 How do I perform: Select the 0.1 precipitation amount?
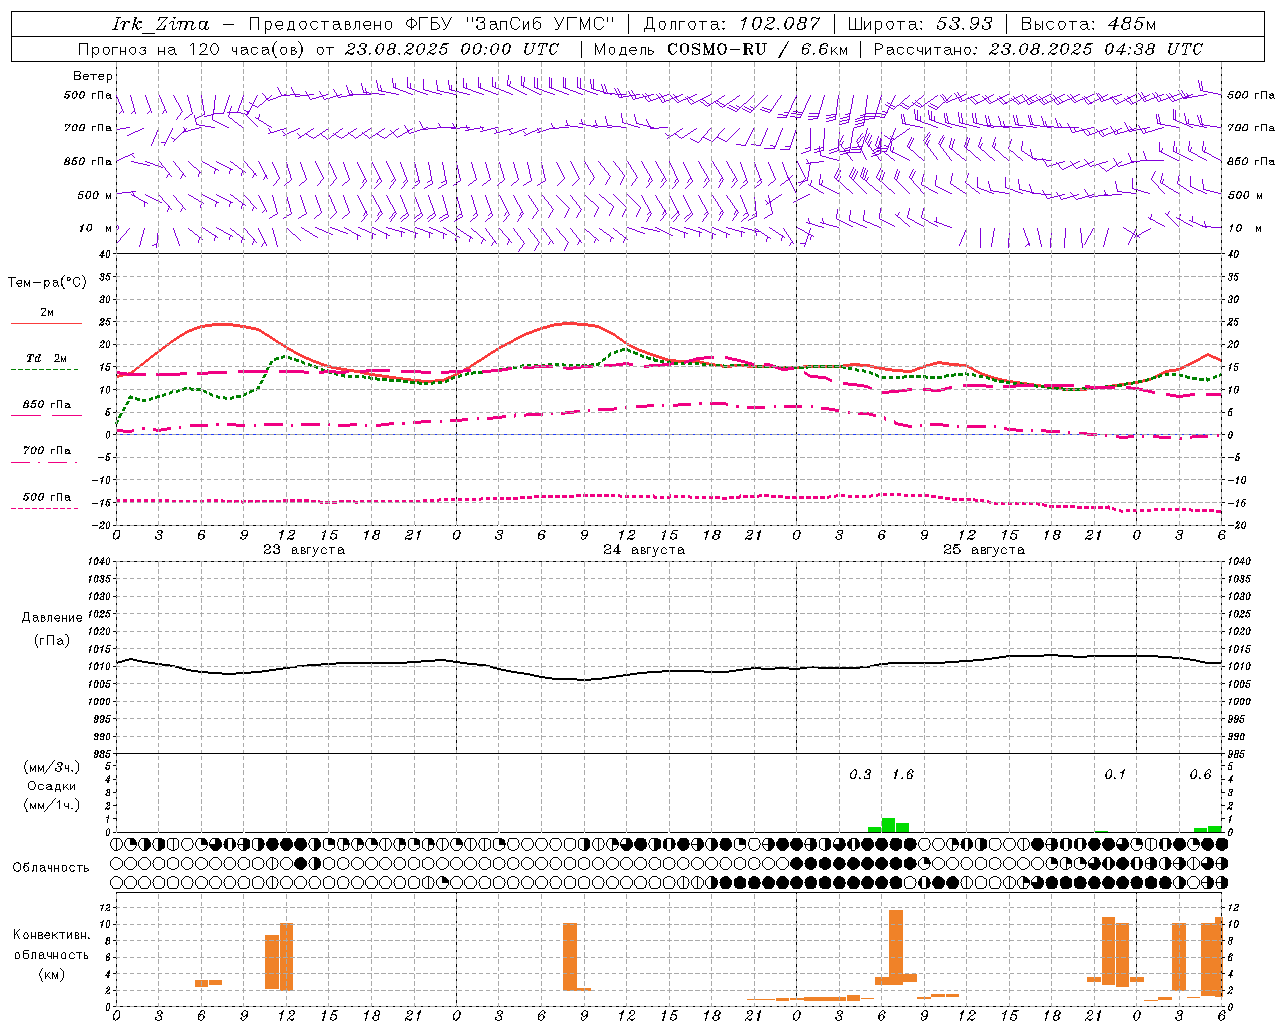1115,775
